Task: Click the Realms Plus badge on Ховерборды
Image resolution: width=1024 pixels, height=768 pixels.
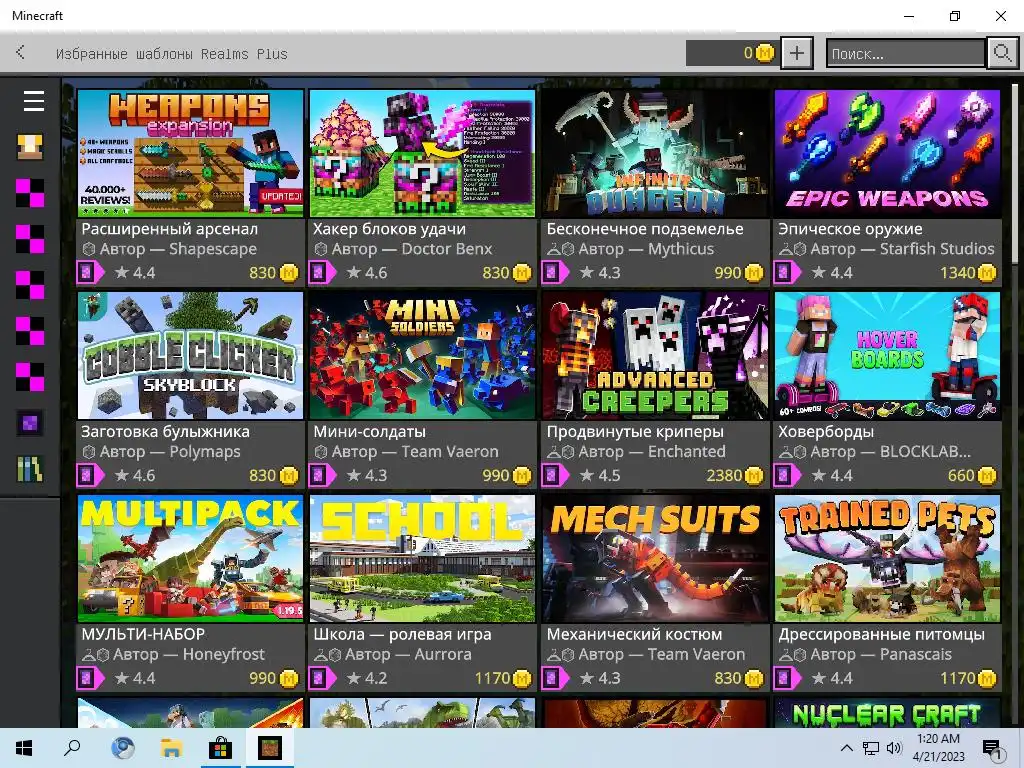Action: click(788, 475)
